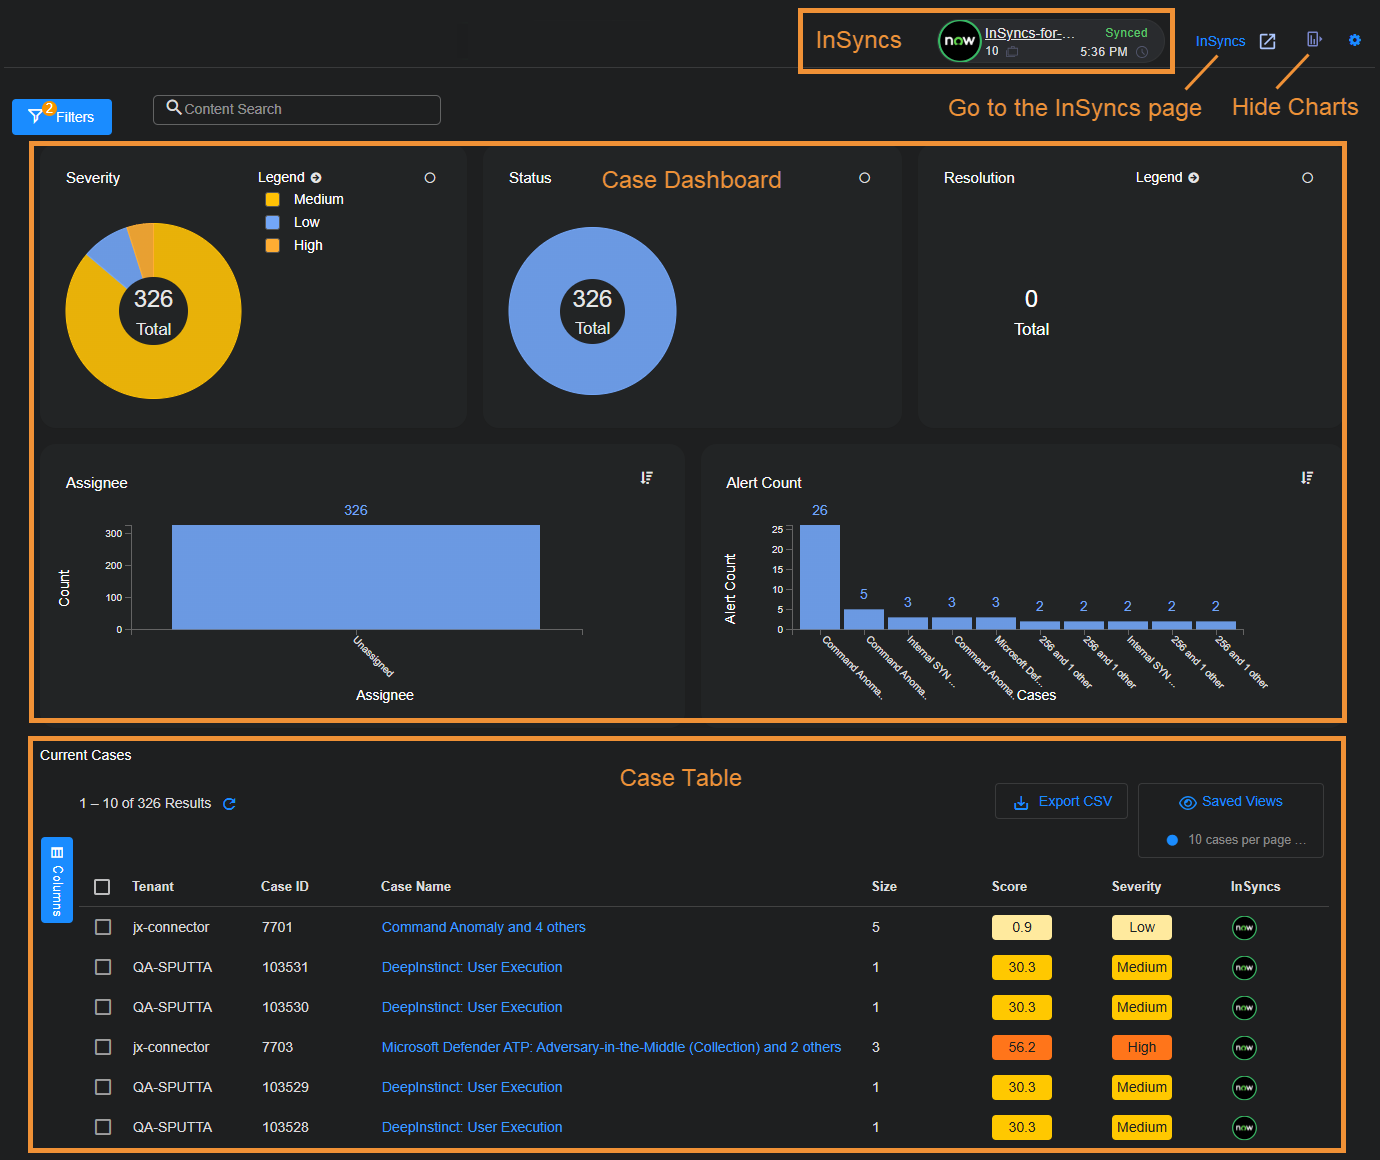This screenshot has width=1380, height=1160.
Task: Click the Export CSV button
Action: [x=1061, y=802]
